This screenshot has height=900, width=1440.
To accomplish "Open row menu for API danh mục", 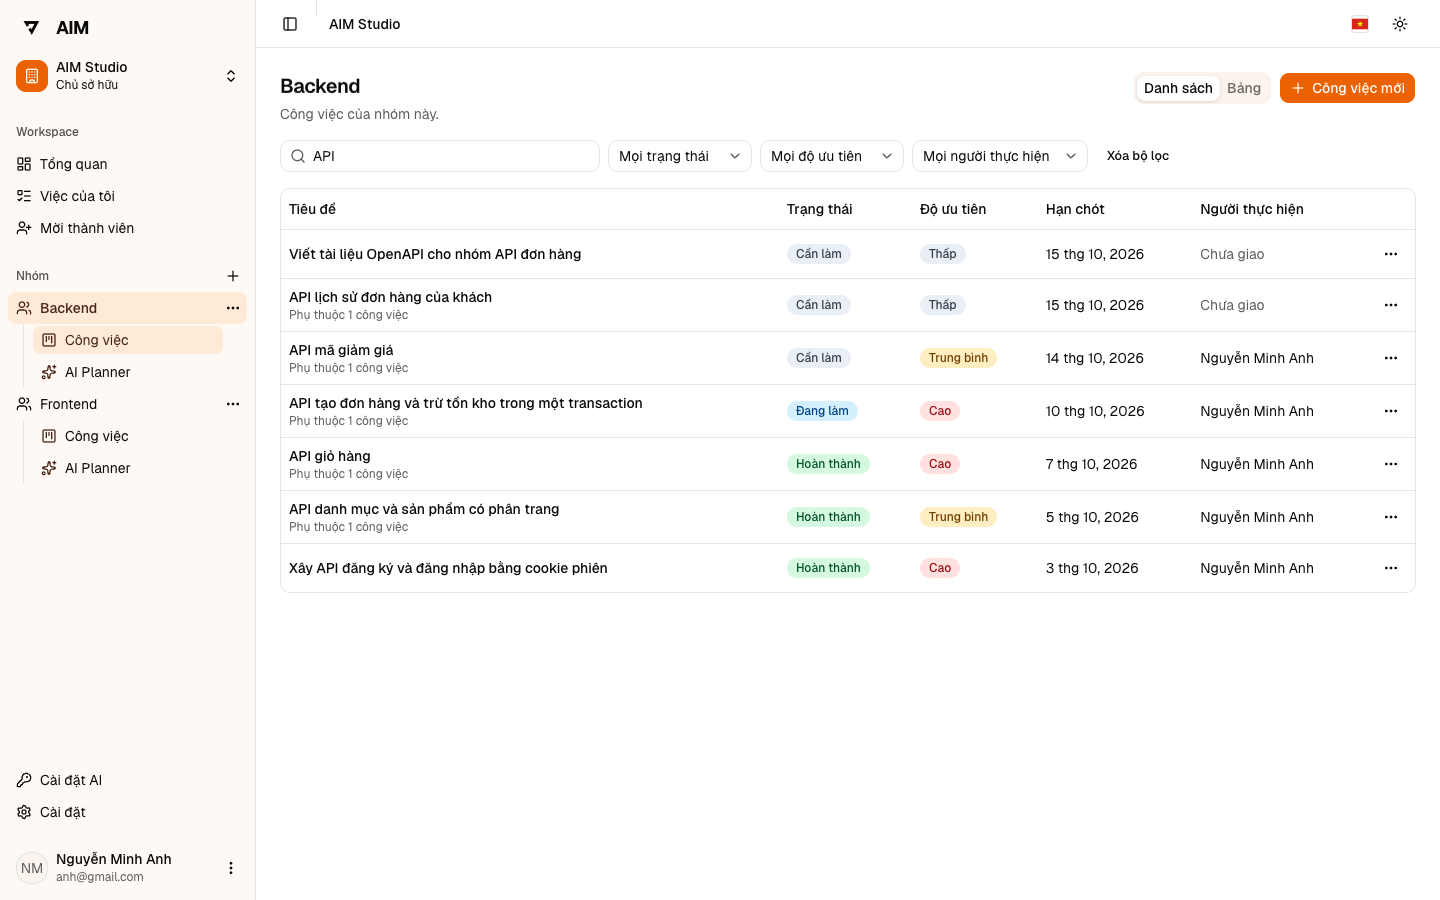I will [x=1391, y=517].
